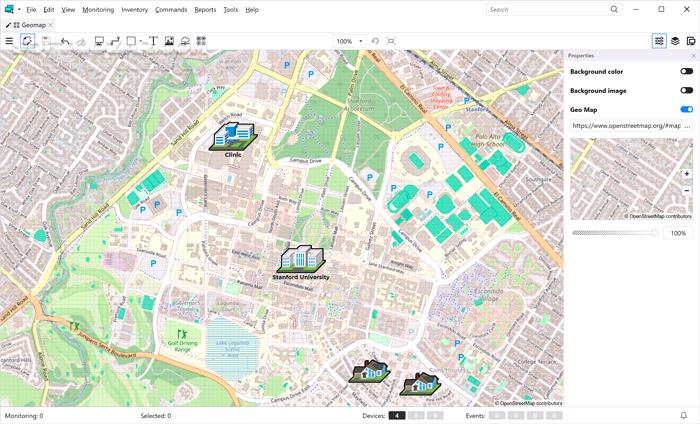Click the ellipsis button beside the map URL
The height and width of the screenshot is (424, 700).
coord(688,126)
